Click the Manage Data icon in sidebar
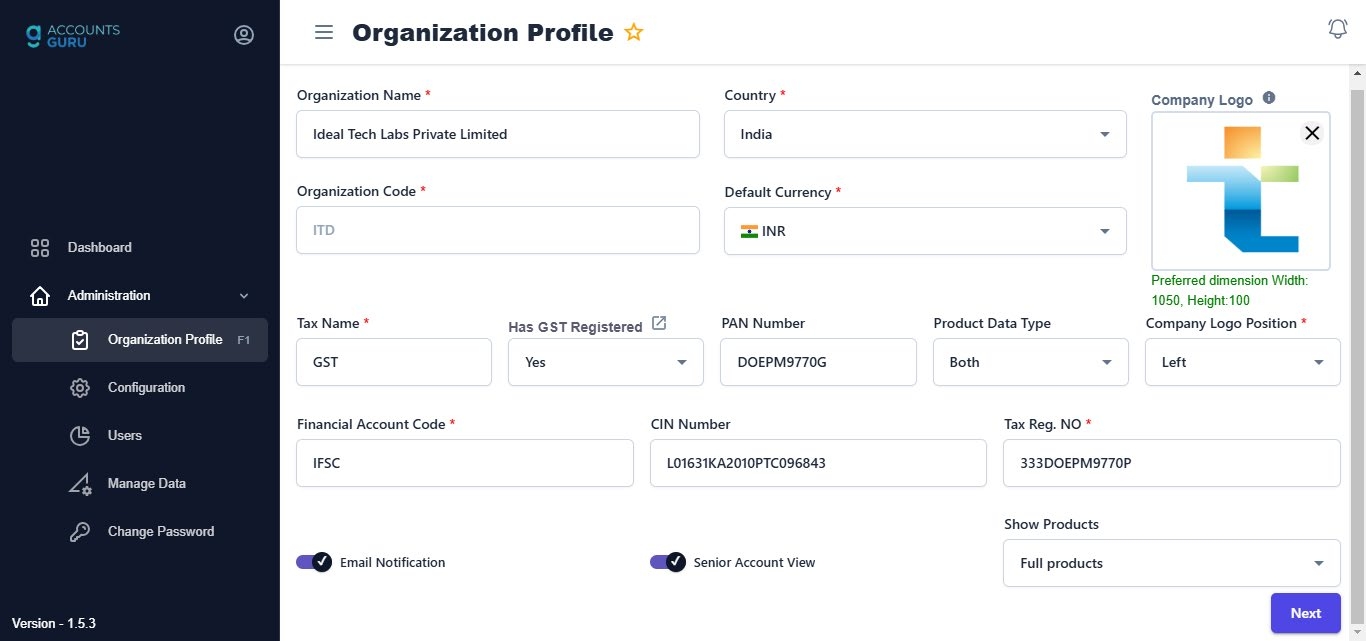The height and width of the screenshot is (641, 1366). point(80,483)
